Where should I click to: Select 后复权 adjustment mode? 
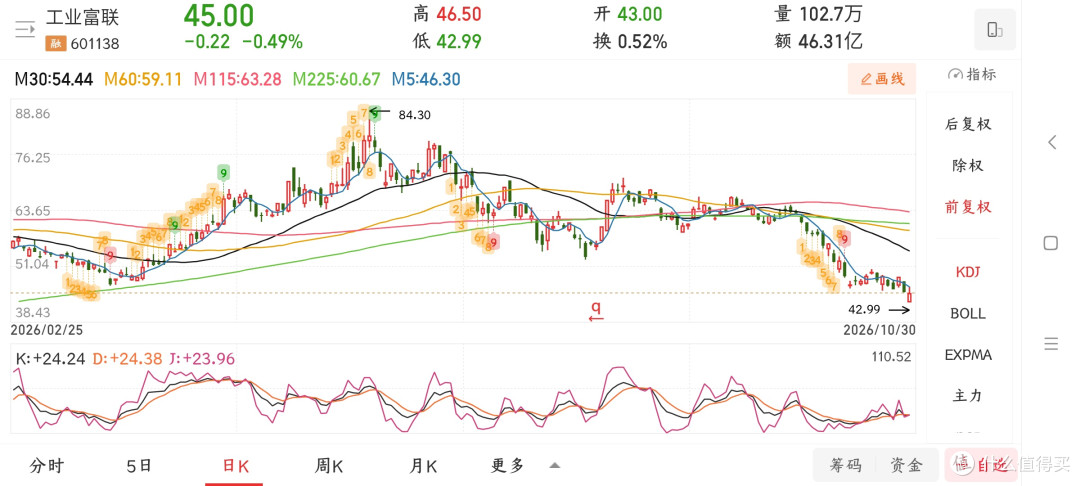pos(968,124)
